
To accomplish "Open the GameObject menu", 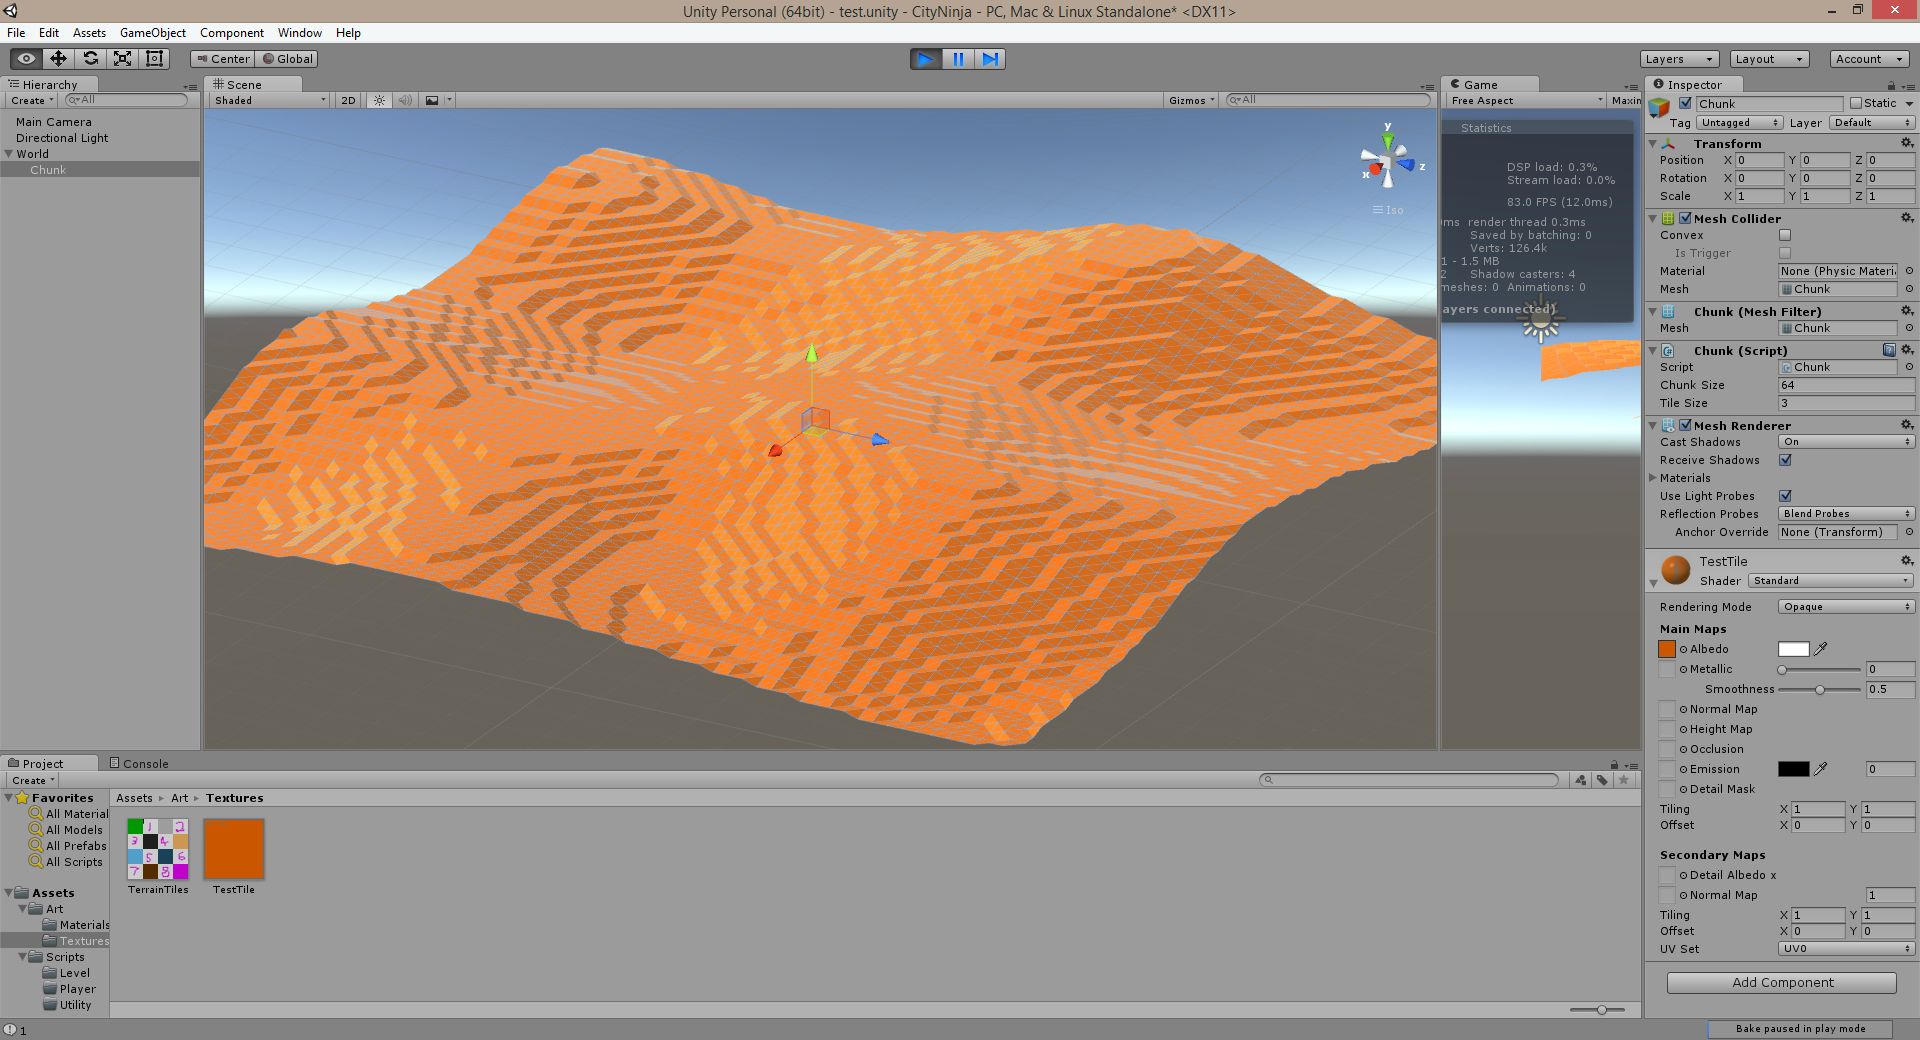I will (x=152, y=32).
